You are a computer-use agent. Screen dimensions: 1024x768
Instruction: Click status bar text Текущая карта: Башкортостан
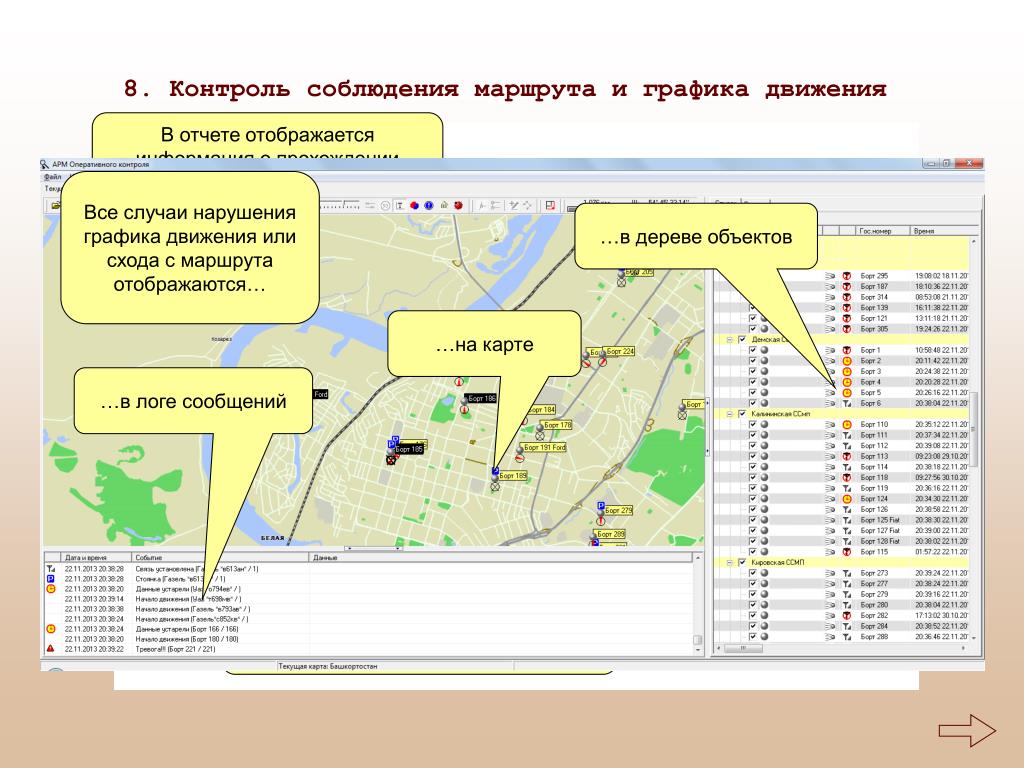pyautogui.click(x=328, y=667)
